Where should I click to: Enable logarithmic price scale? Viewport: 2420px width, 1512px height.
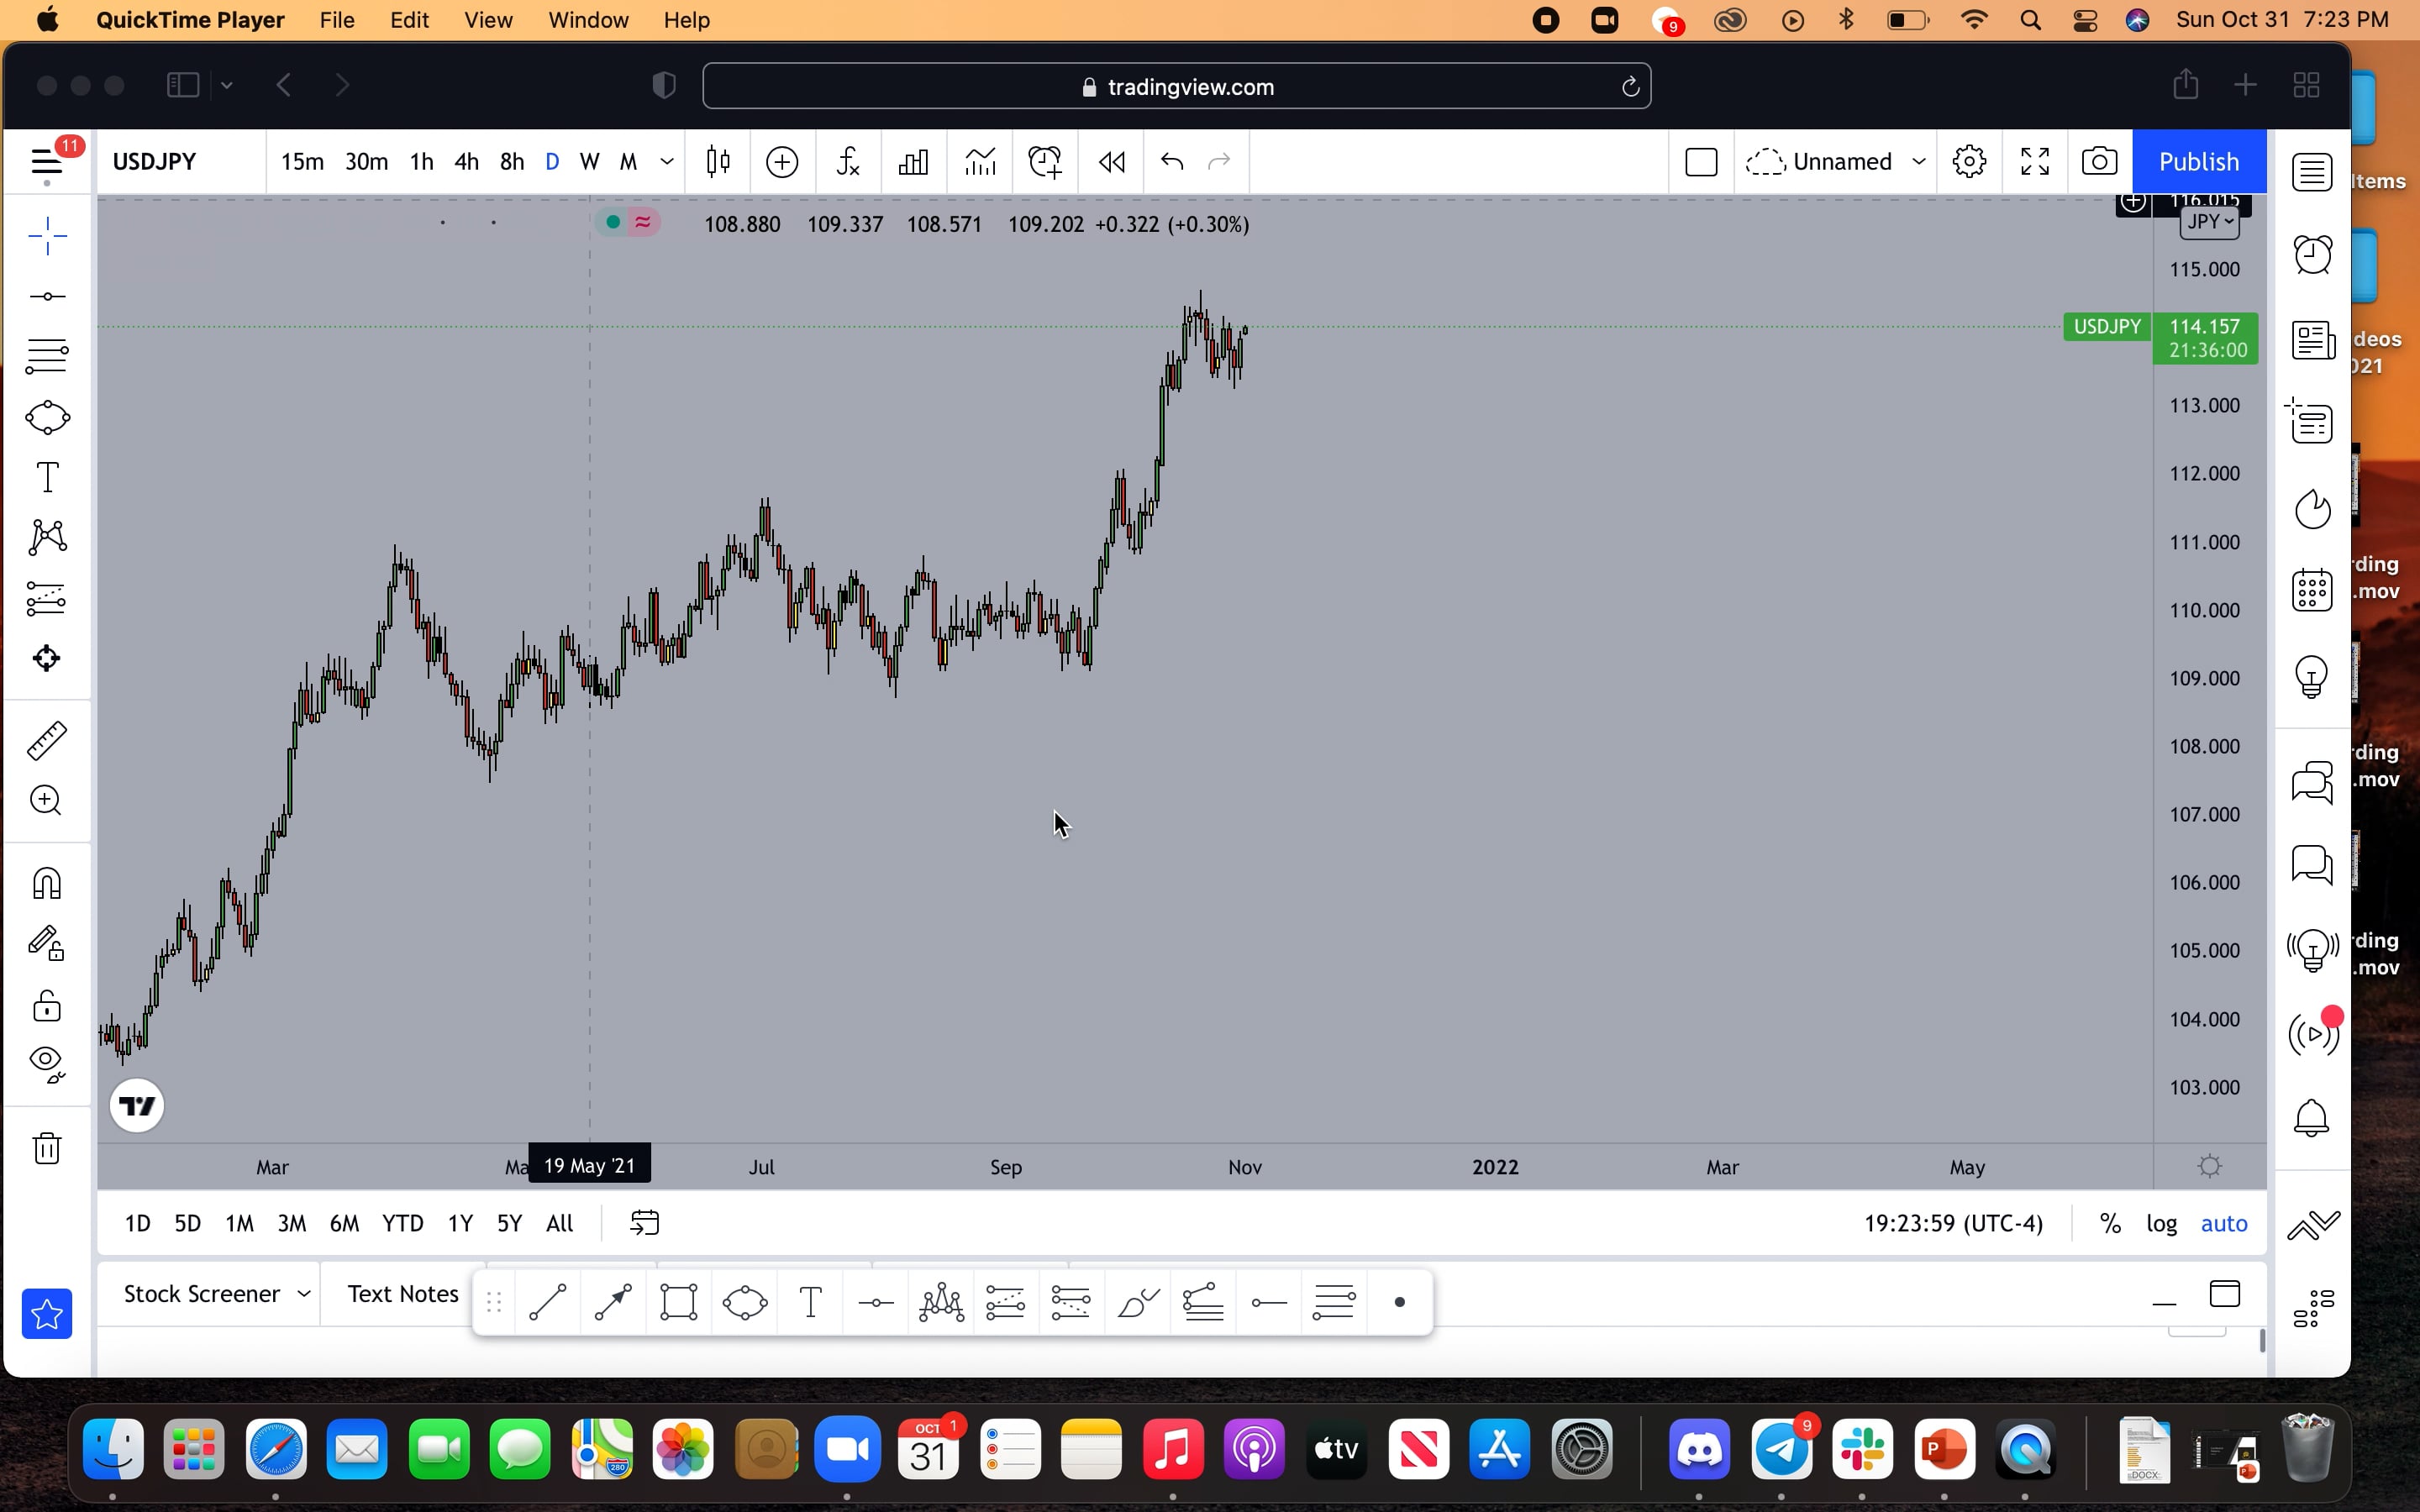pos(2161,1222)
